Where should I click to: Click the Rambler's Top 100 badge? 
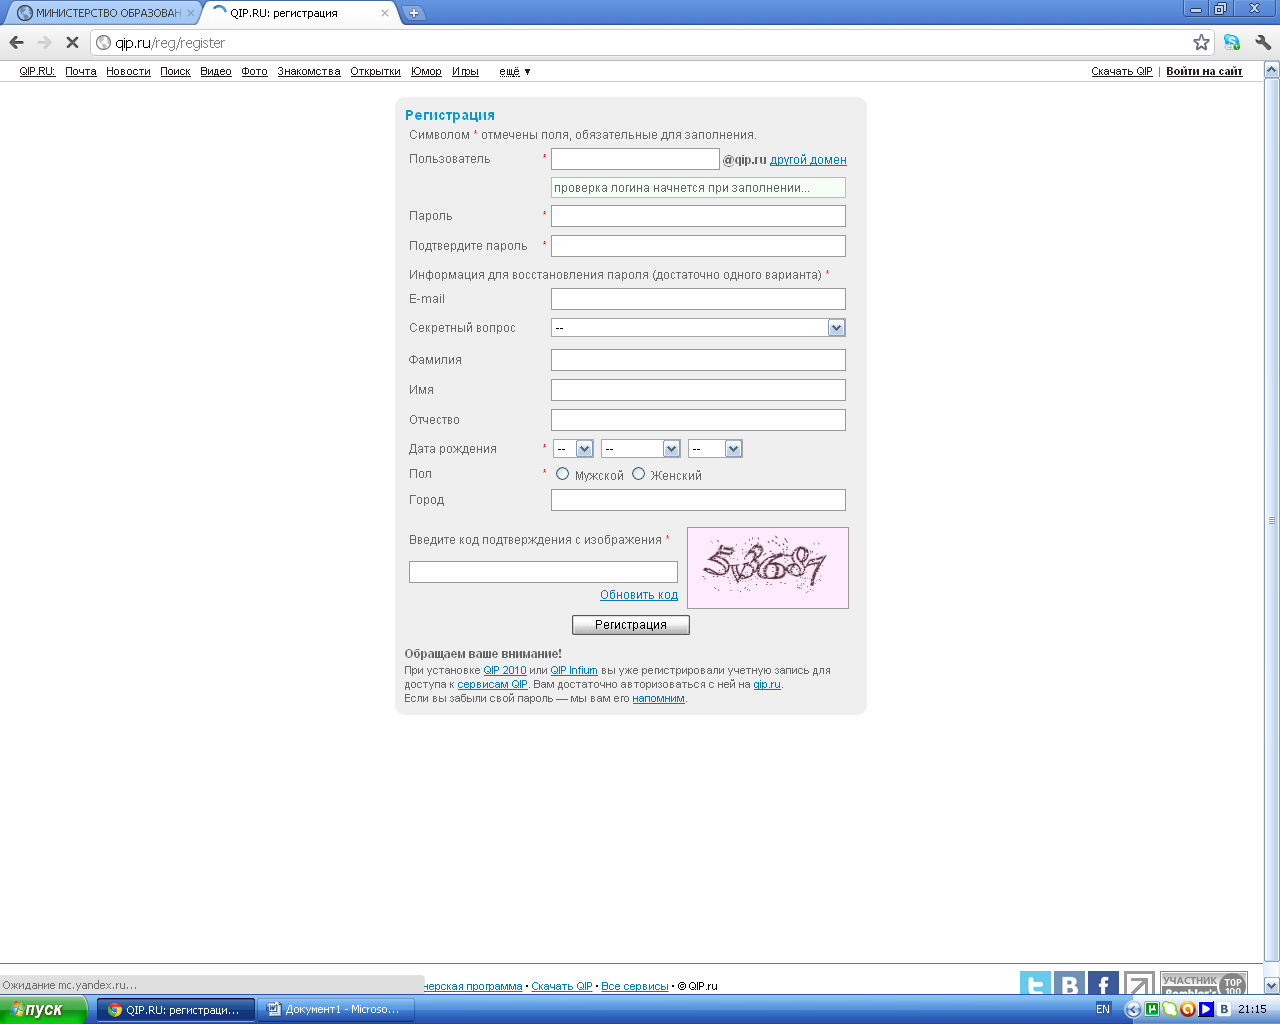point(1204,984)
